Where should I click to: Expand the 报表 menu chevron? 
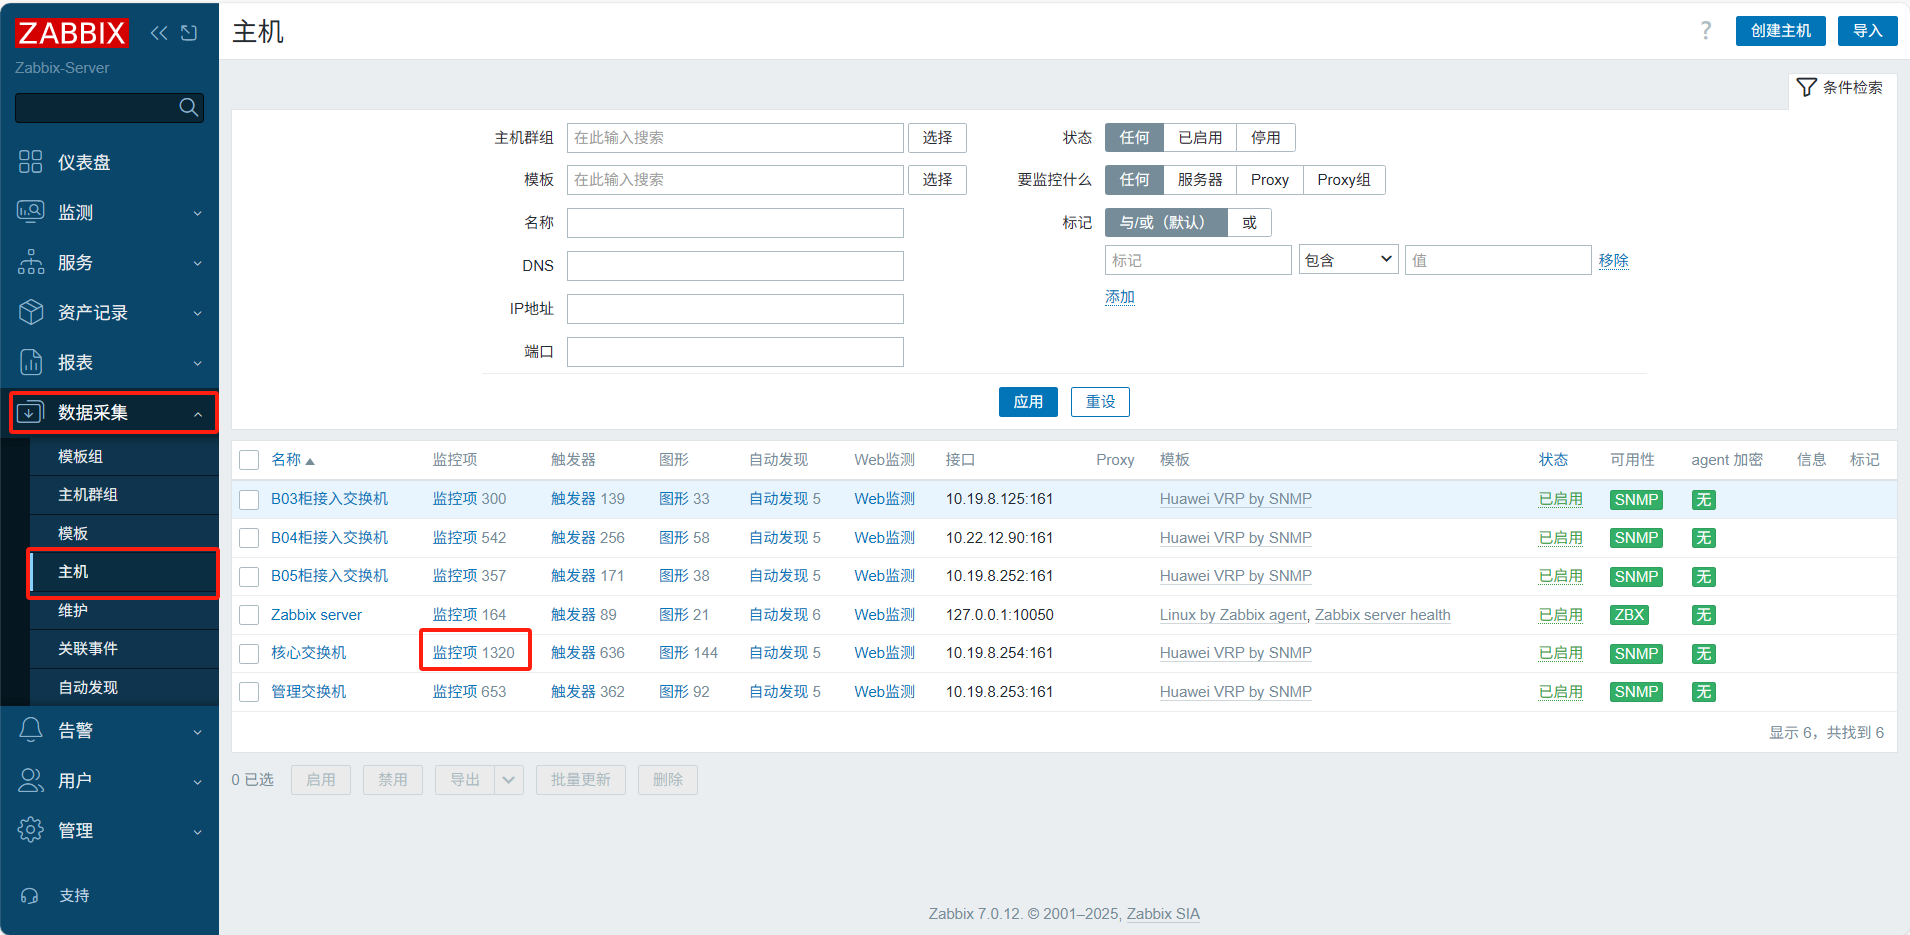point(198,363)
